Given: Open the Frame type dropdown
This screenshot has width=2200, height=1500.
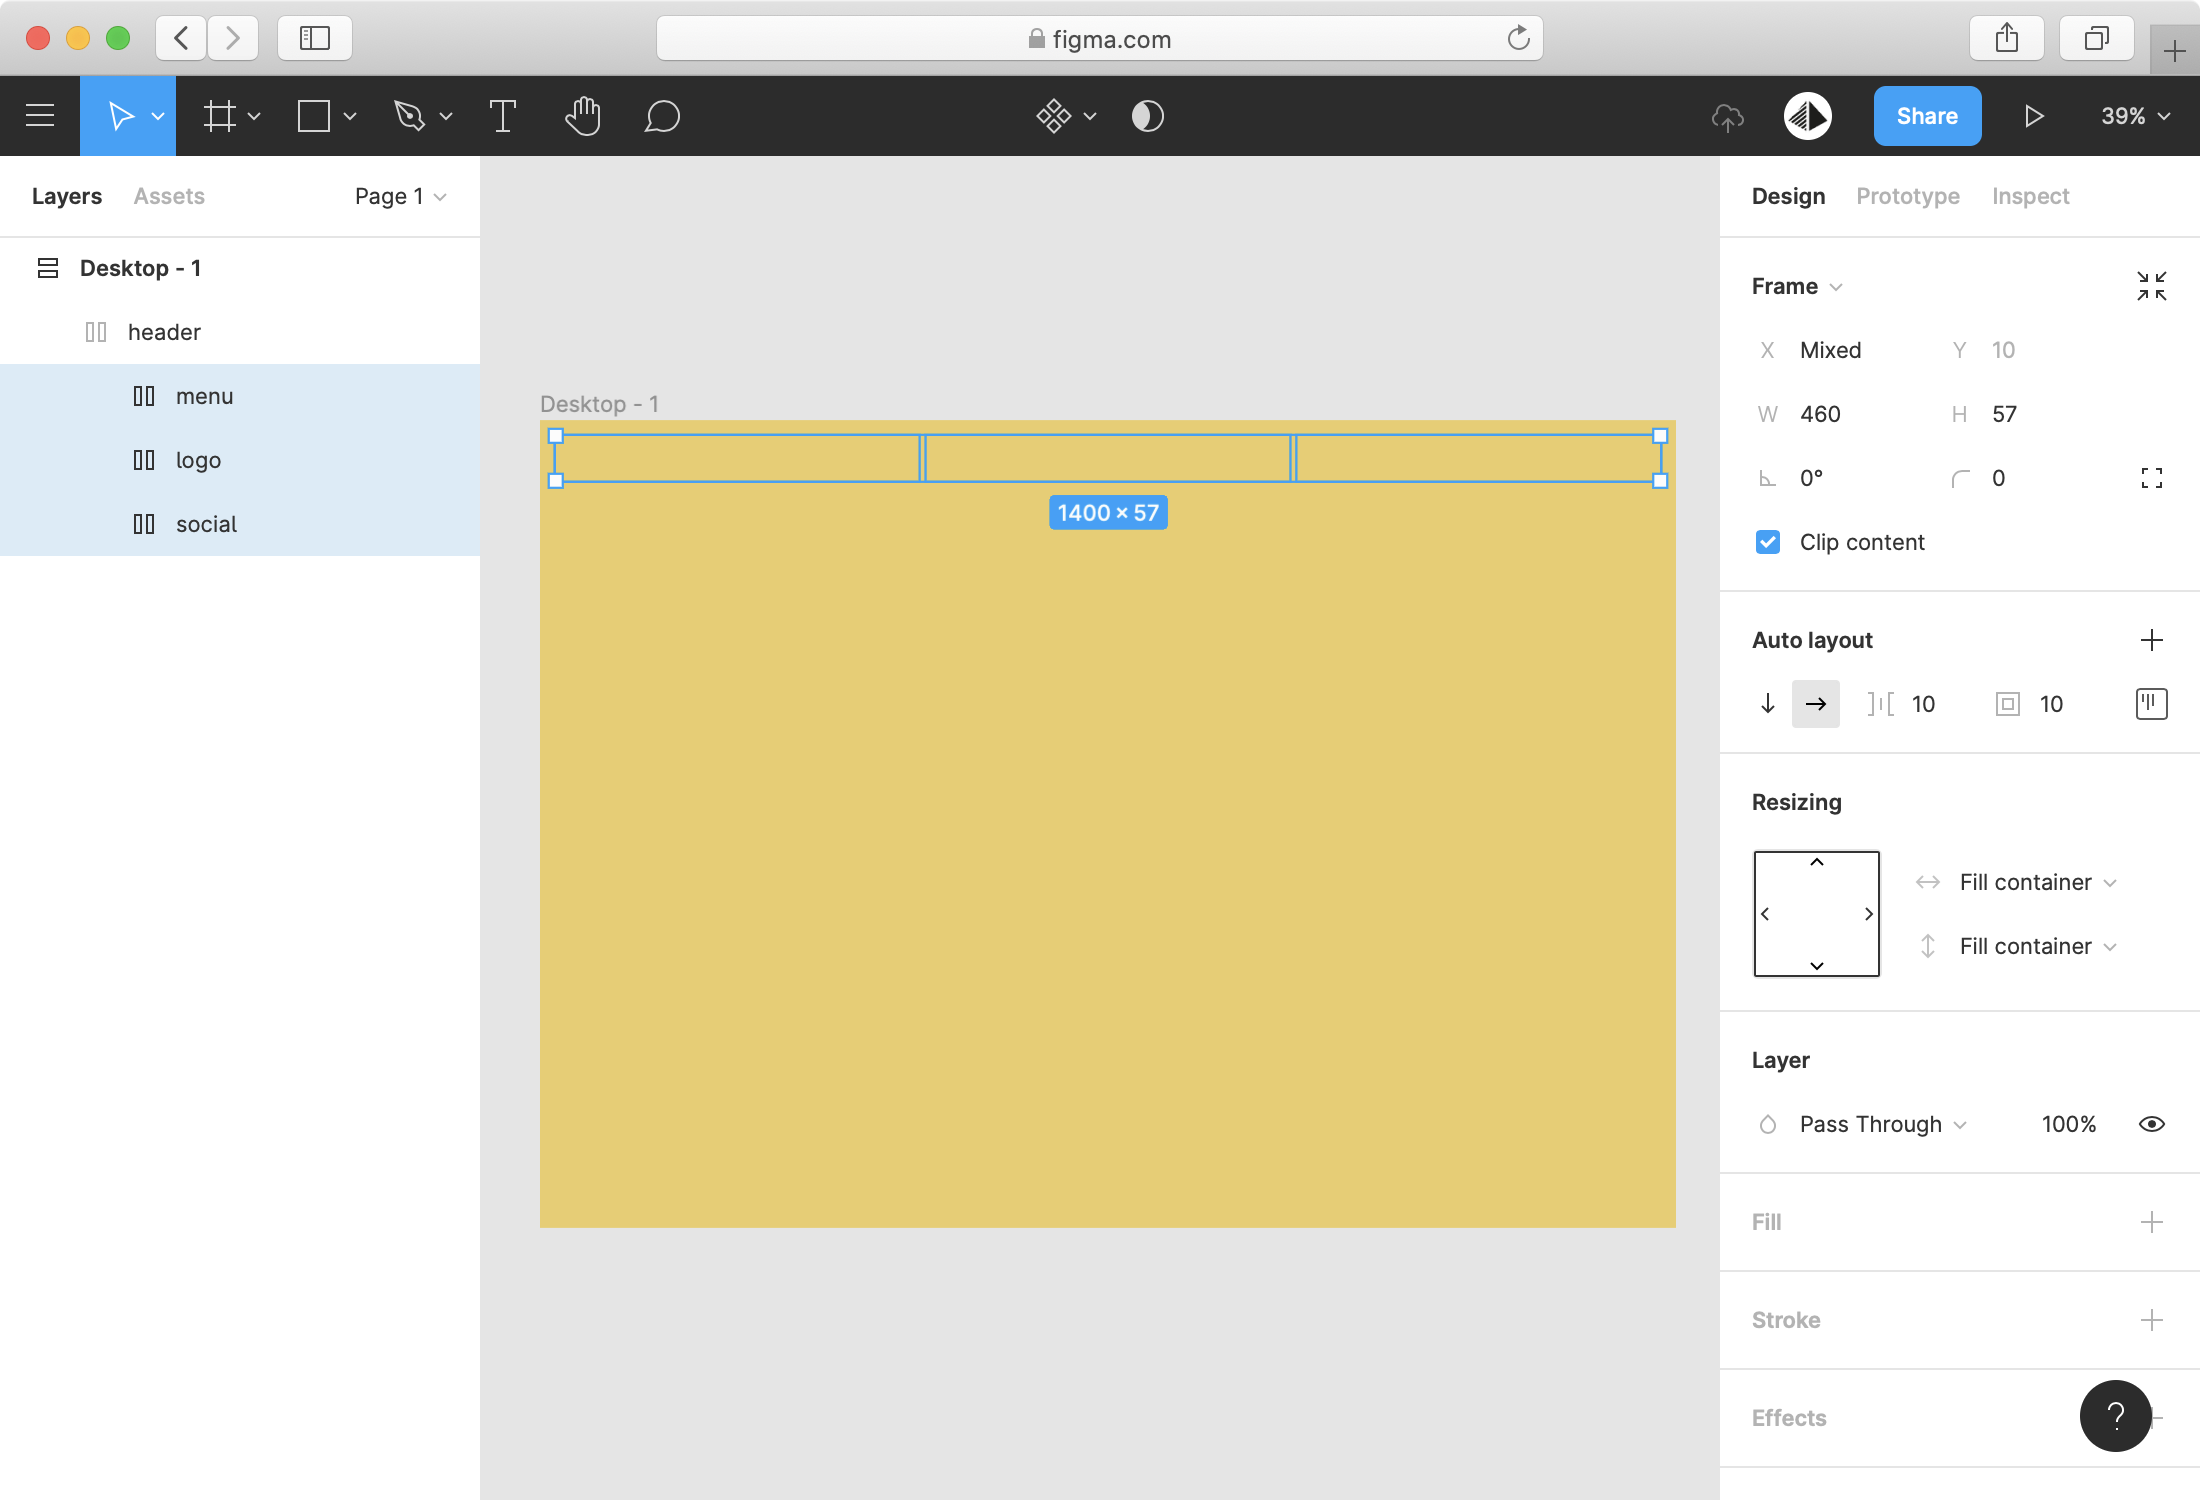Looking at the screenshot, I should [1797, 286].
